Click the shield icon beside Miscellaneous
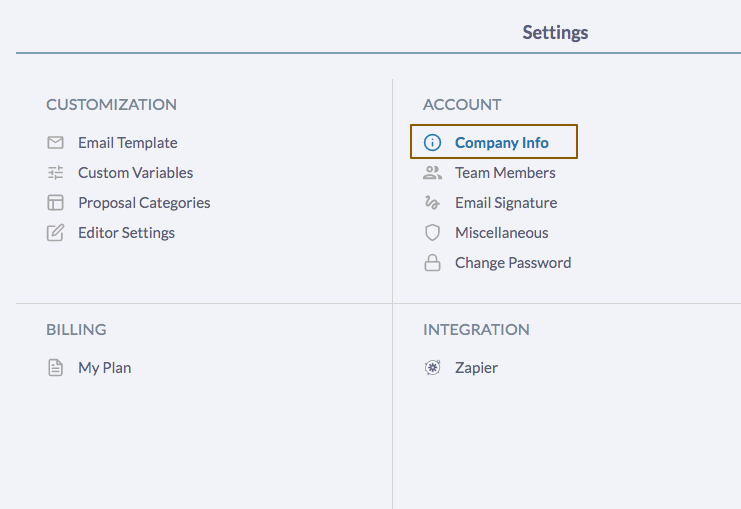Screen dimensions: 741x509 click(432, 233)
